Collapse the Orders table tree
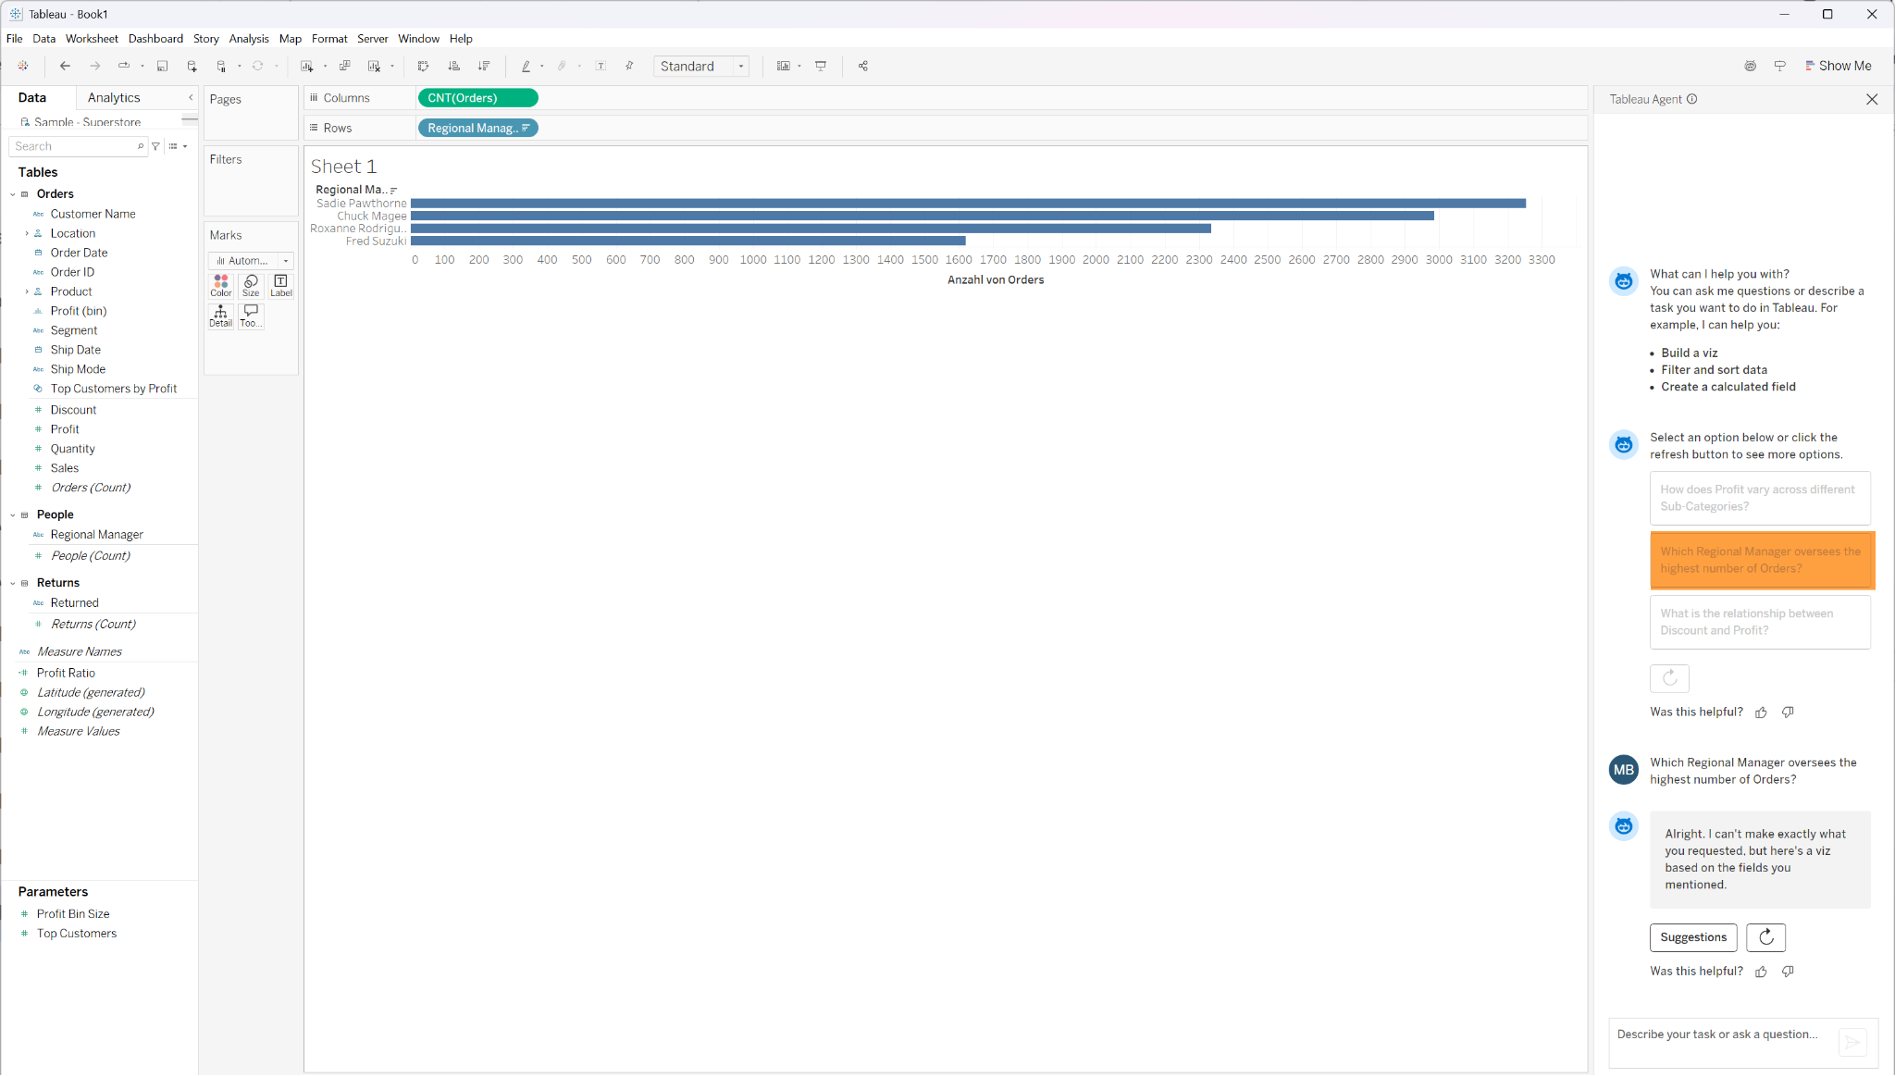This screenshot has height=1076, width=1896. (13, 194)
